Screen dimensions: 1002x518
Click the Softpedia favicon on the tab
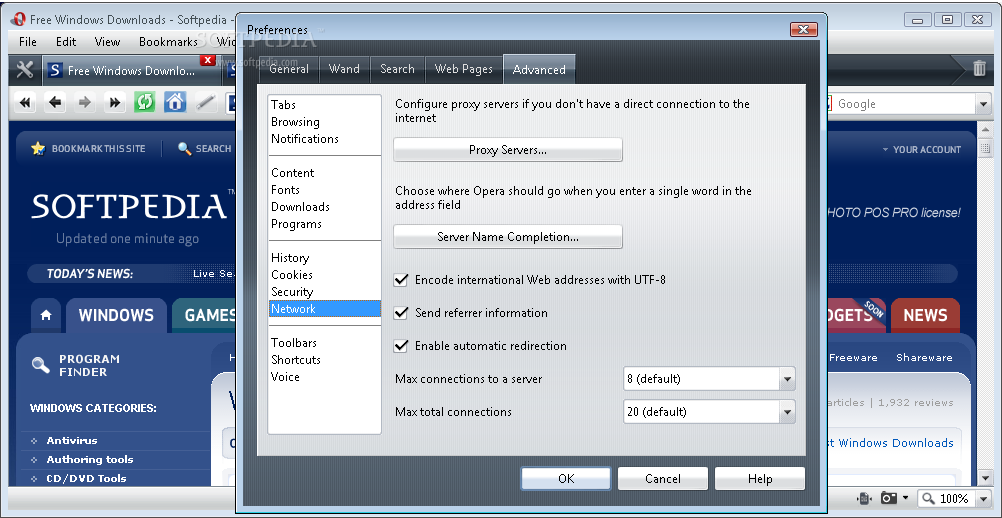(56, 70)
